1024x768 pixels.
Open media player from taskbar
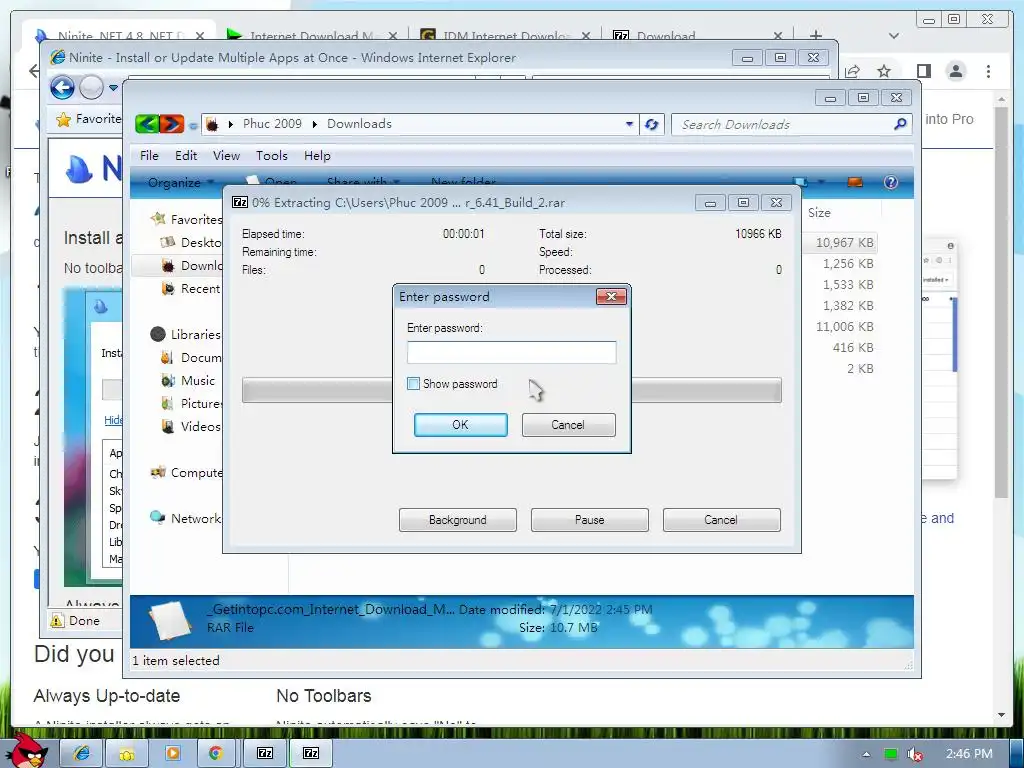pyautogui.click(x=173, y=753)
